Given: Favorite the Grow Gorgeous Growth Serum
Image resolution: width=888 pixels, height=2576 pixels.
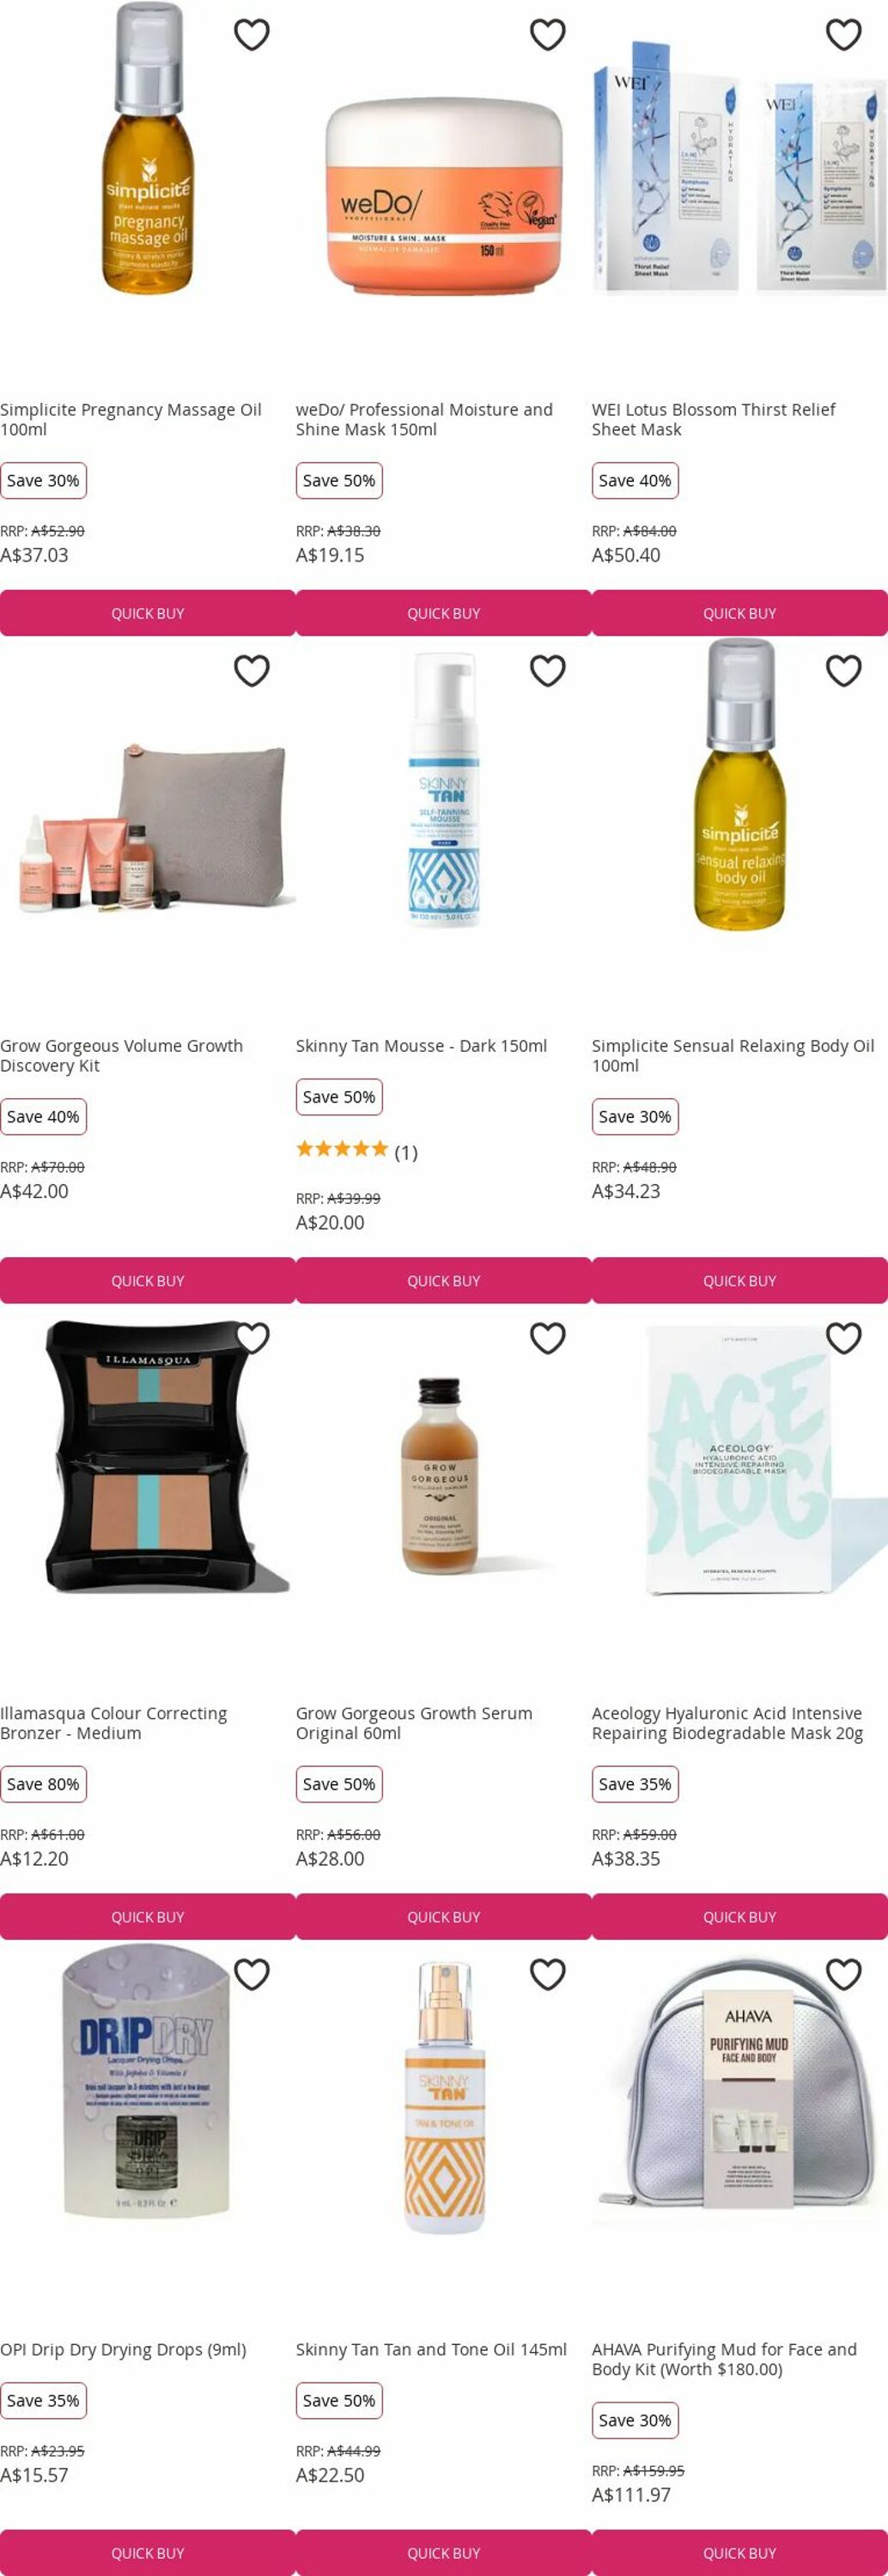Looking at the screenshot, I should [x=548, y=1338].
